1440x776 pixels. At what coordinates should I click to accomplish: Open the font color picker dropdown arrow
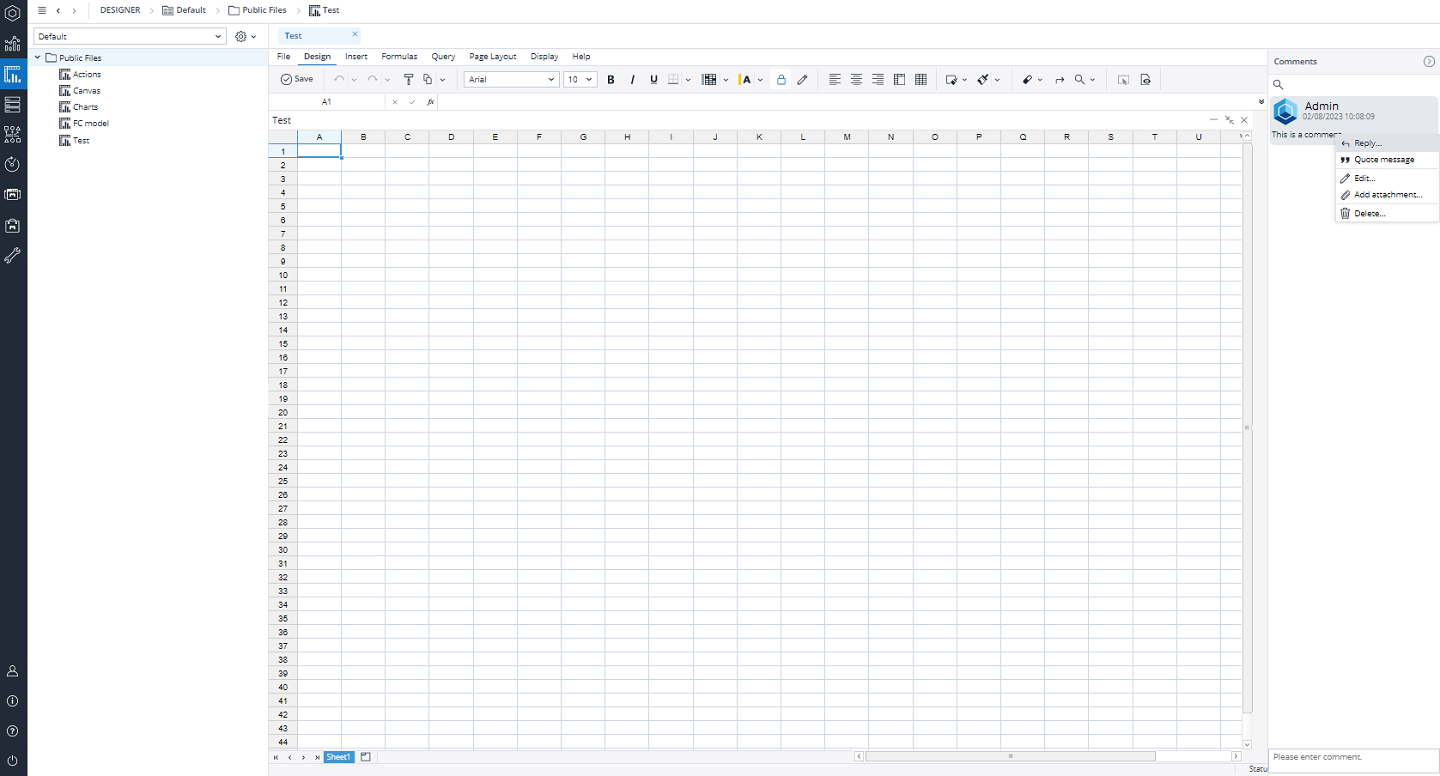760,79
